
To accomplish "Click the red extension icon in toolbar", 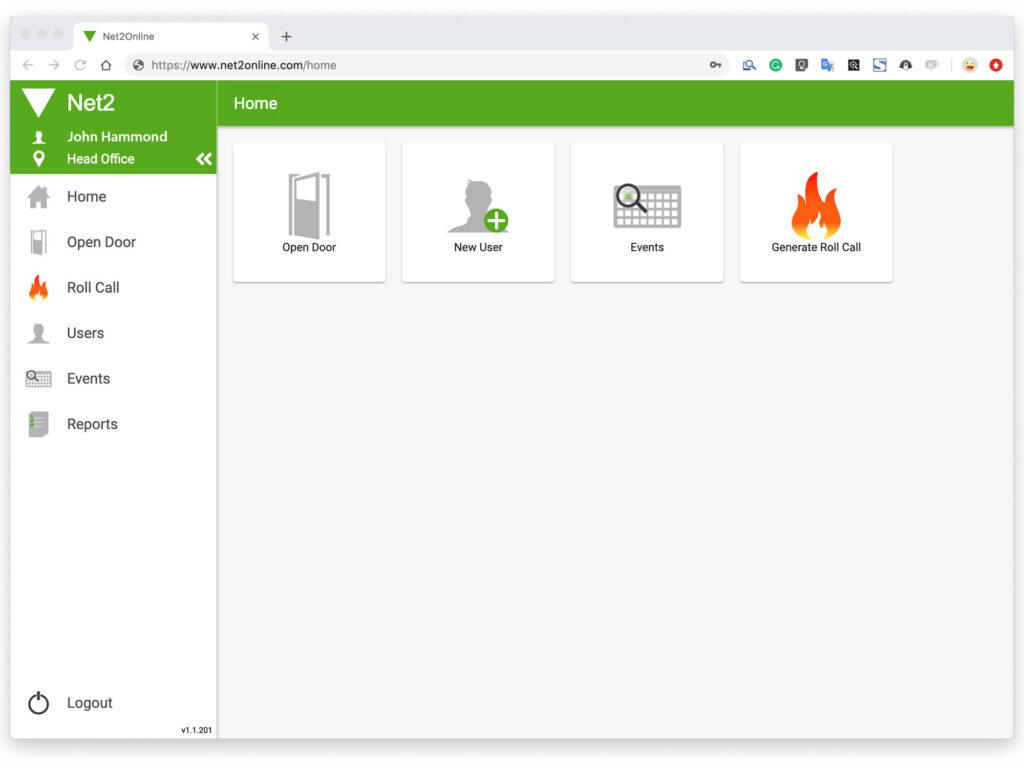I will 995,65.
